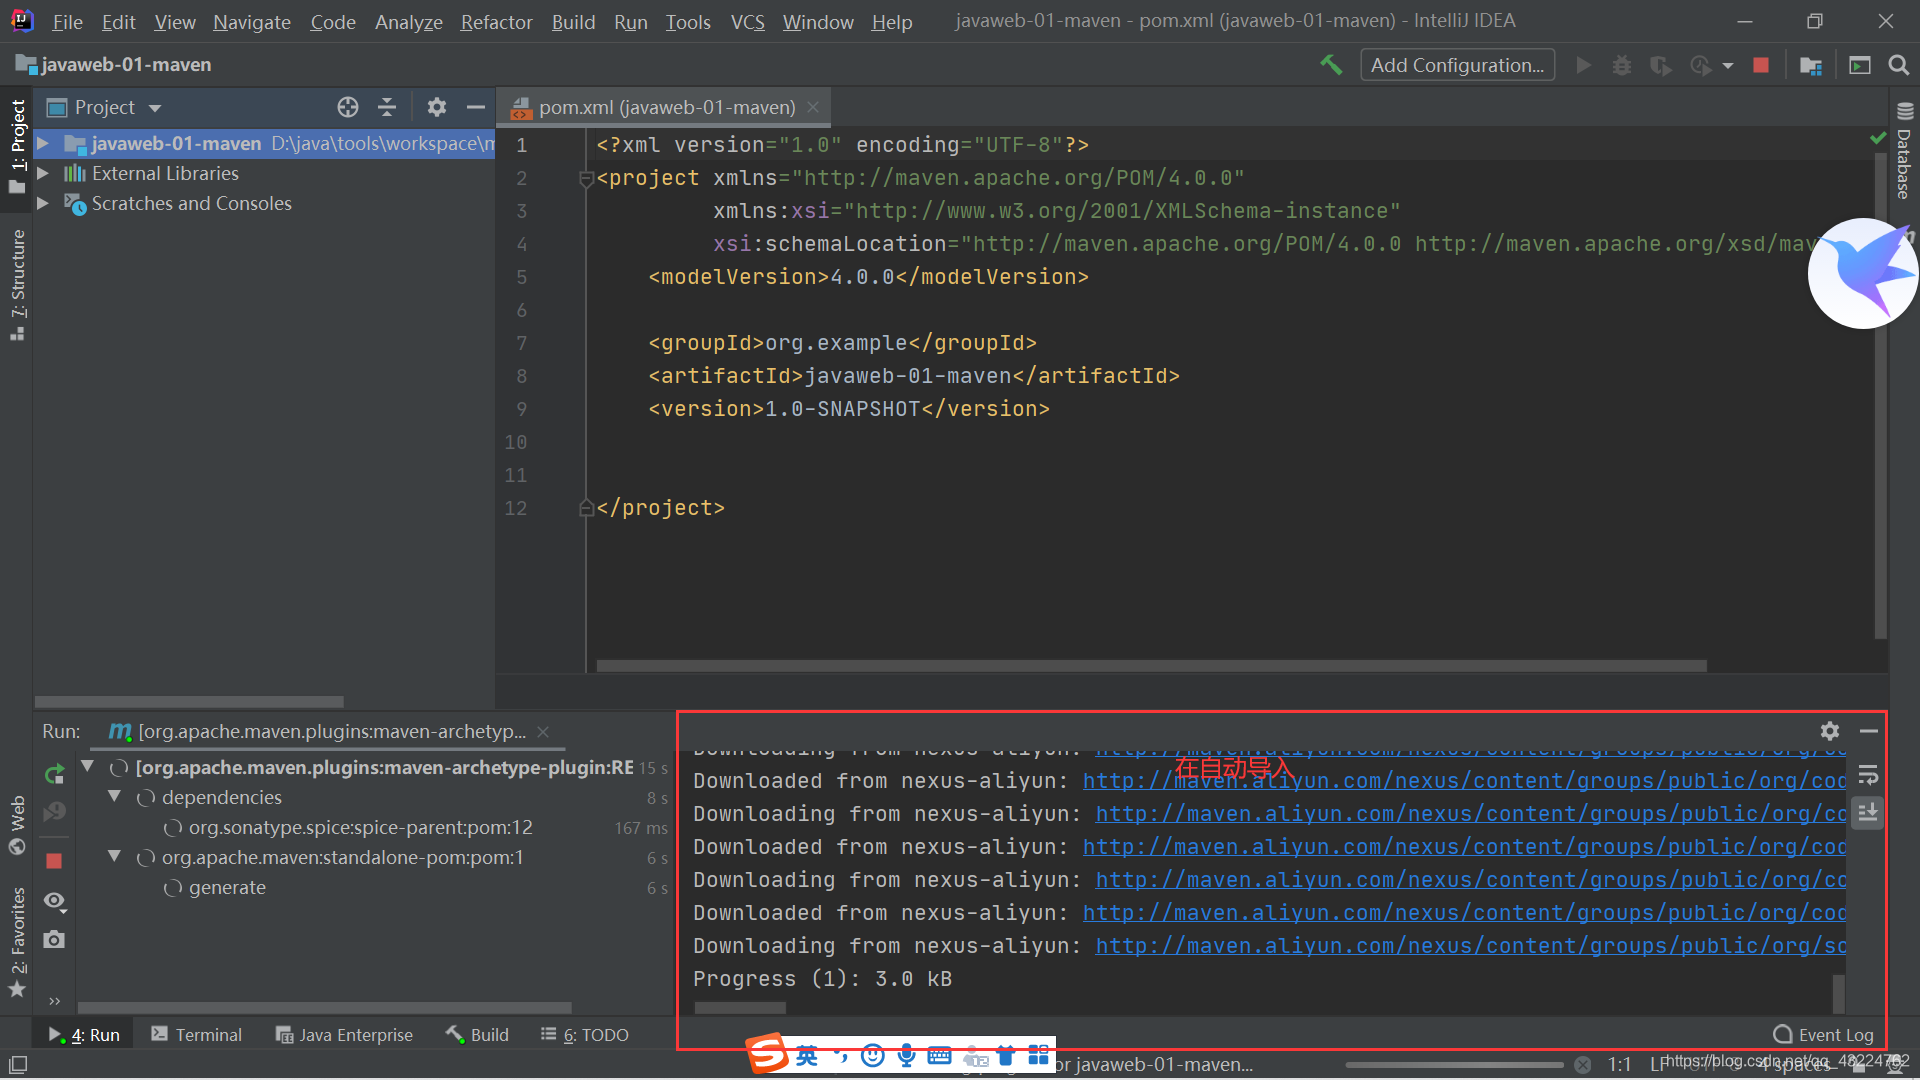This screenshot has height=1080, width=1920.
Task: Open the Database tool window
Action: point(1904,152)
